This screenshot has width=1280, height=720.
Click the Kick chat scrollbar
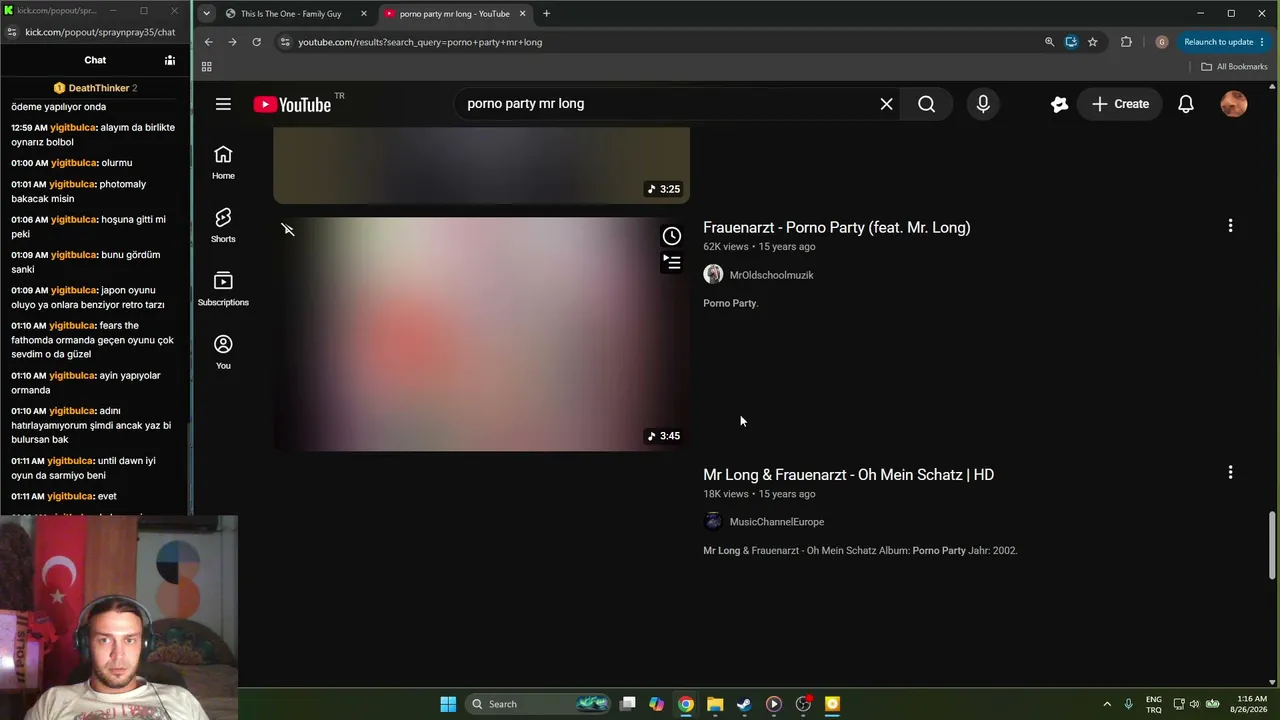[189, 470]
